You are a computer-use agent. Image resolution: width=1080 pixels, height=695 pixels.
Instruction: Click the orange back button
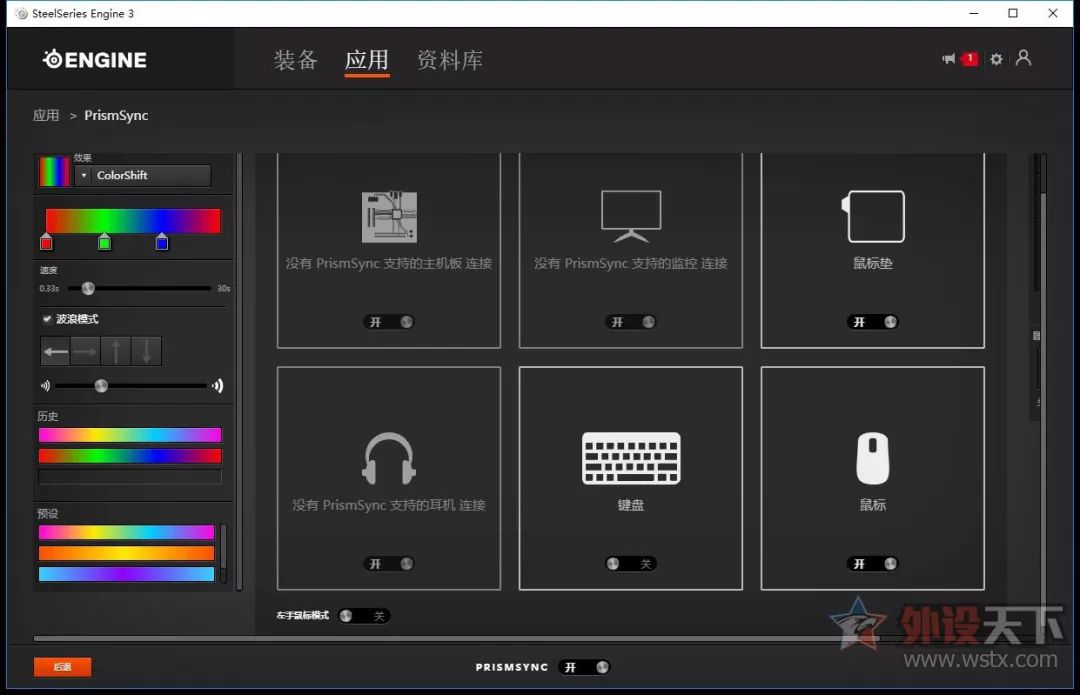pyautogui.click(x=63, y=667)
